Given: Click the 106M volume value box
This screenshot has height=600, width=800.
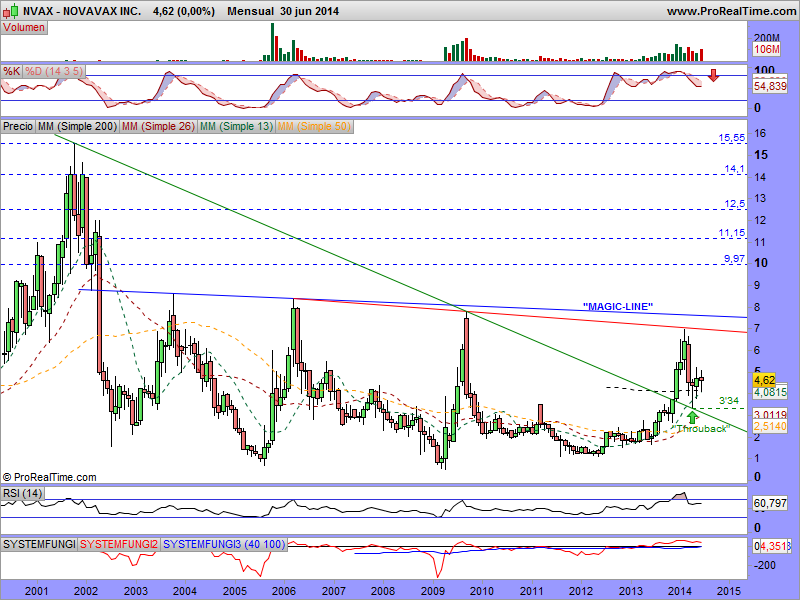Looking at the screenshot, I should click(x=767, y=49).
